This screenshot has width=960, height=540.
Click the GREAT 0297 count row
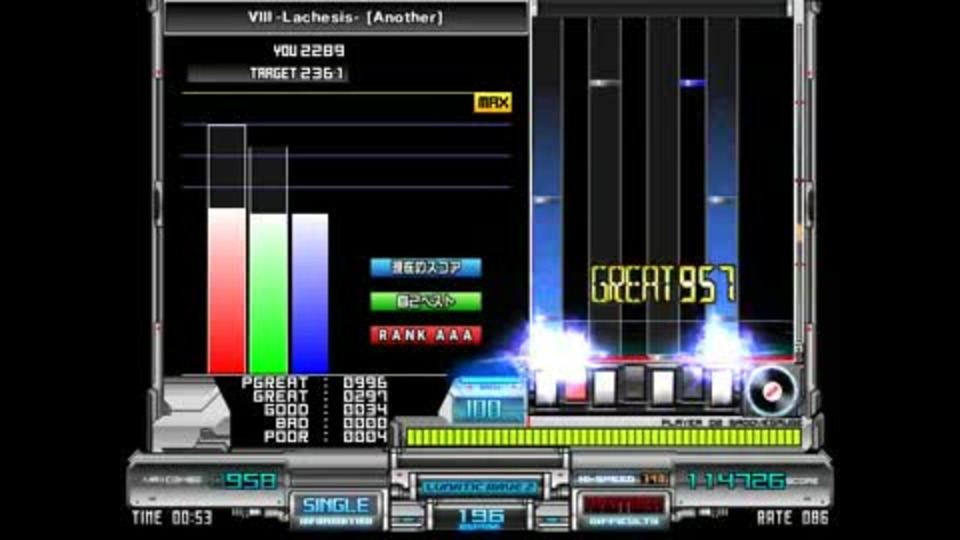[x=320, y=396]
